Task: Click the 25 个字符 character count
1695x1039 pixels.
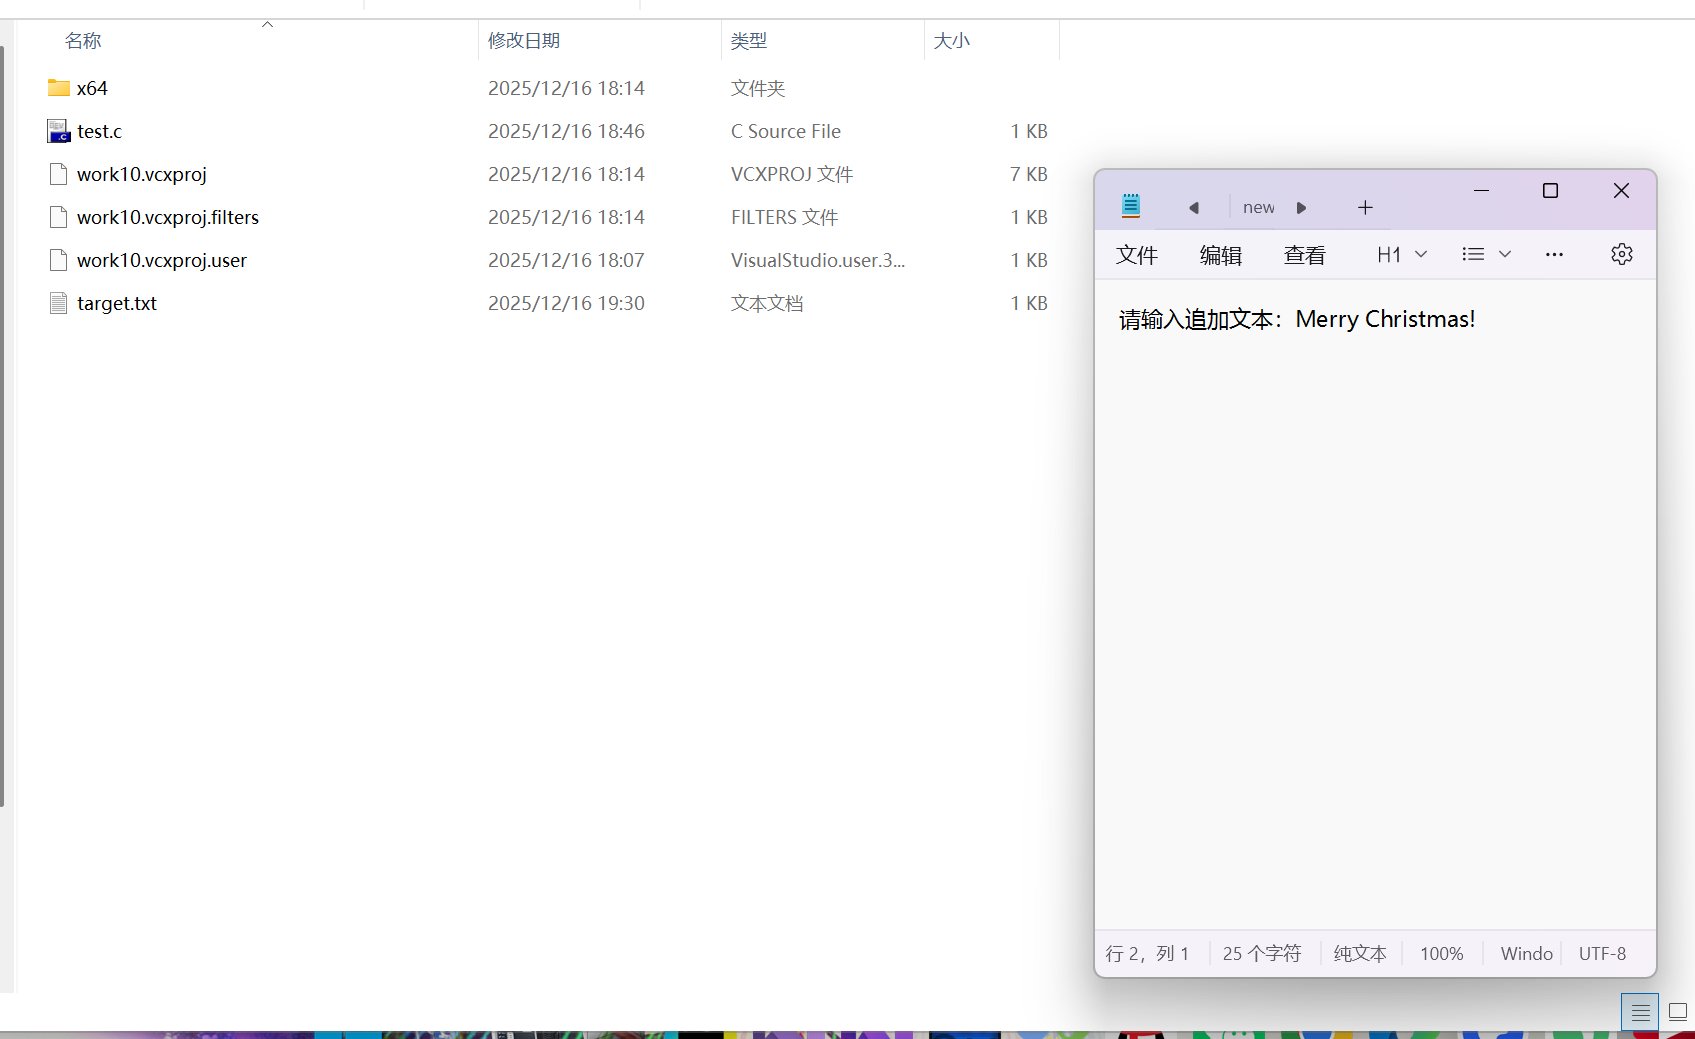Action: pos(1262,954)
